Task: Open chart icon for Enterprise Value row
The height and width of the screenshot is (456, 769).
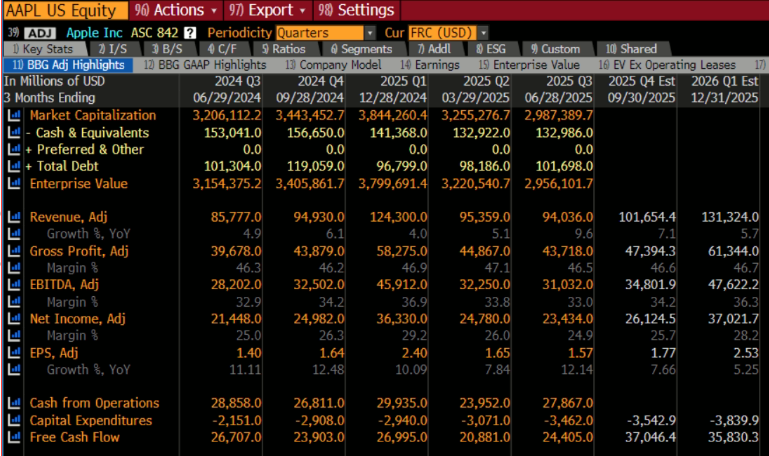Action: click(x=14, y=184)
